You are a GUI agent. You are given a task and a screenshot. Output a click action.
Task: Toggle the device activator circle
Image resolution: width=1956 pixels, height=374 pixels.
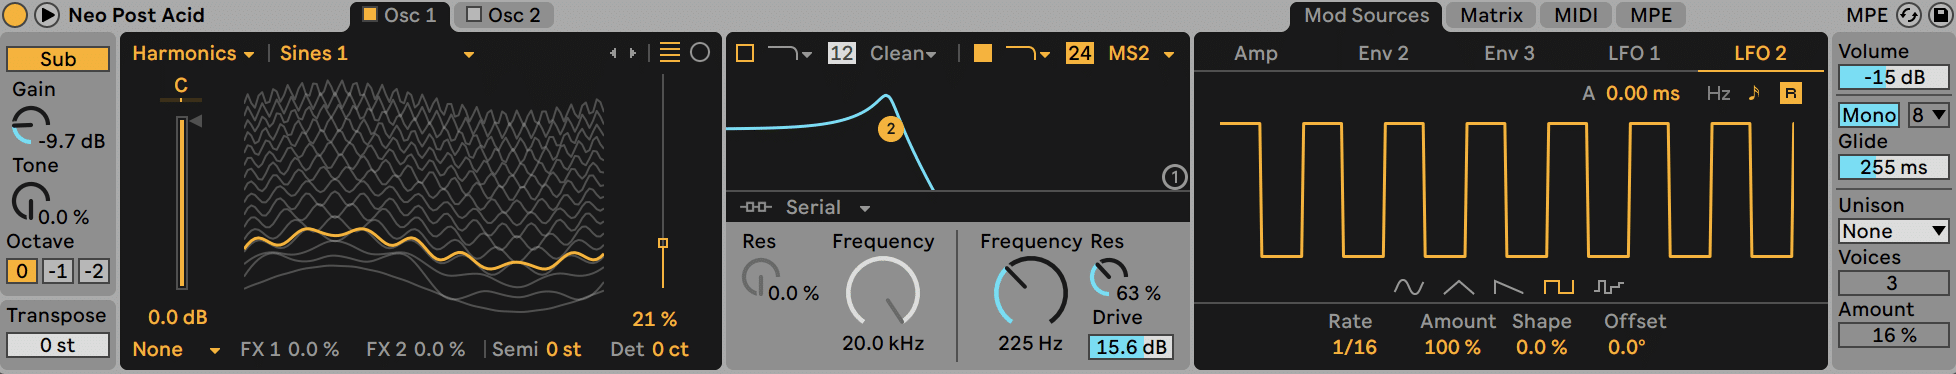tap(15, 15)
